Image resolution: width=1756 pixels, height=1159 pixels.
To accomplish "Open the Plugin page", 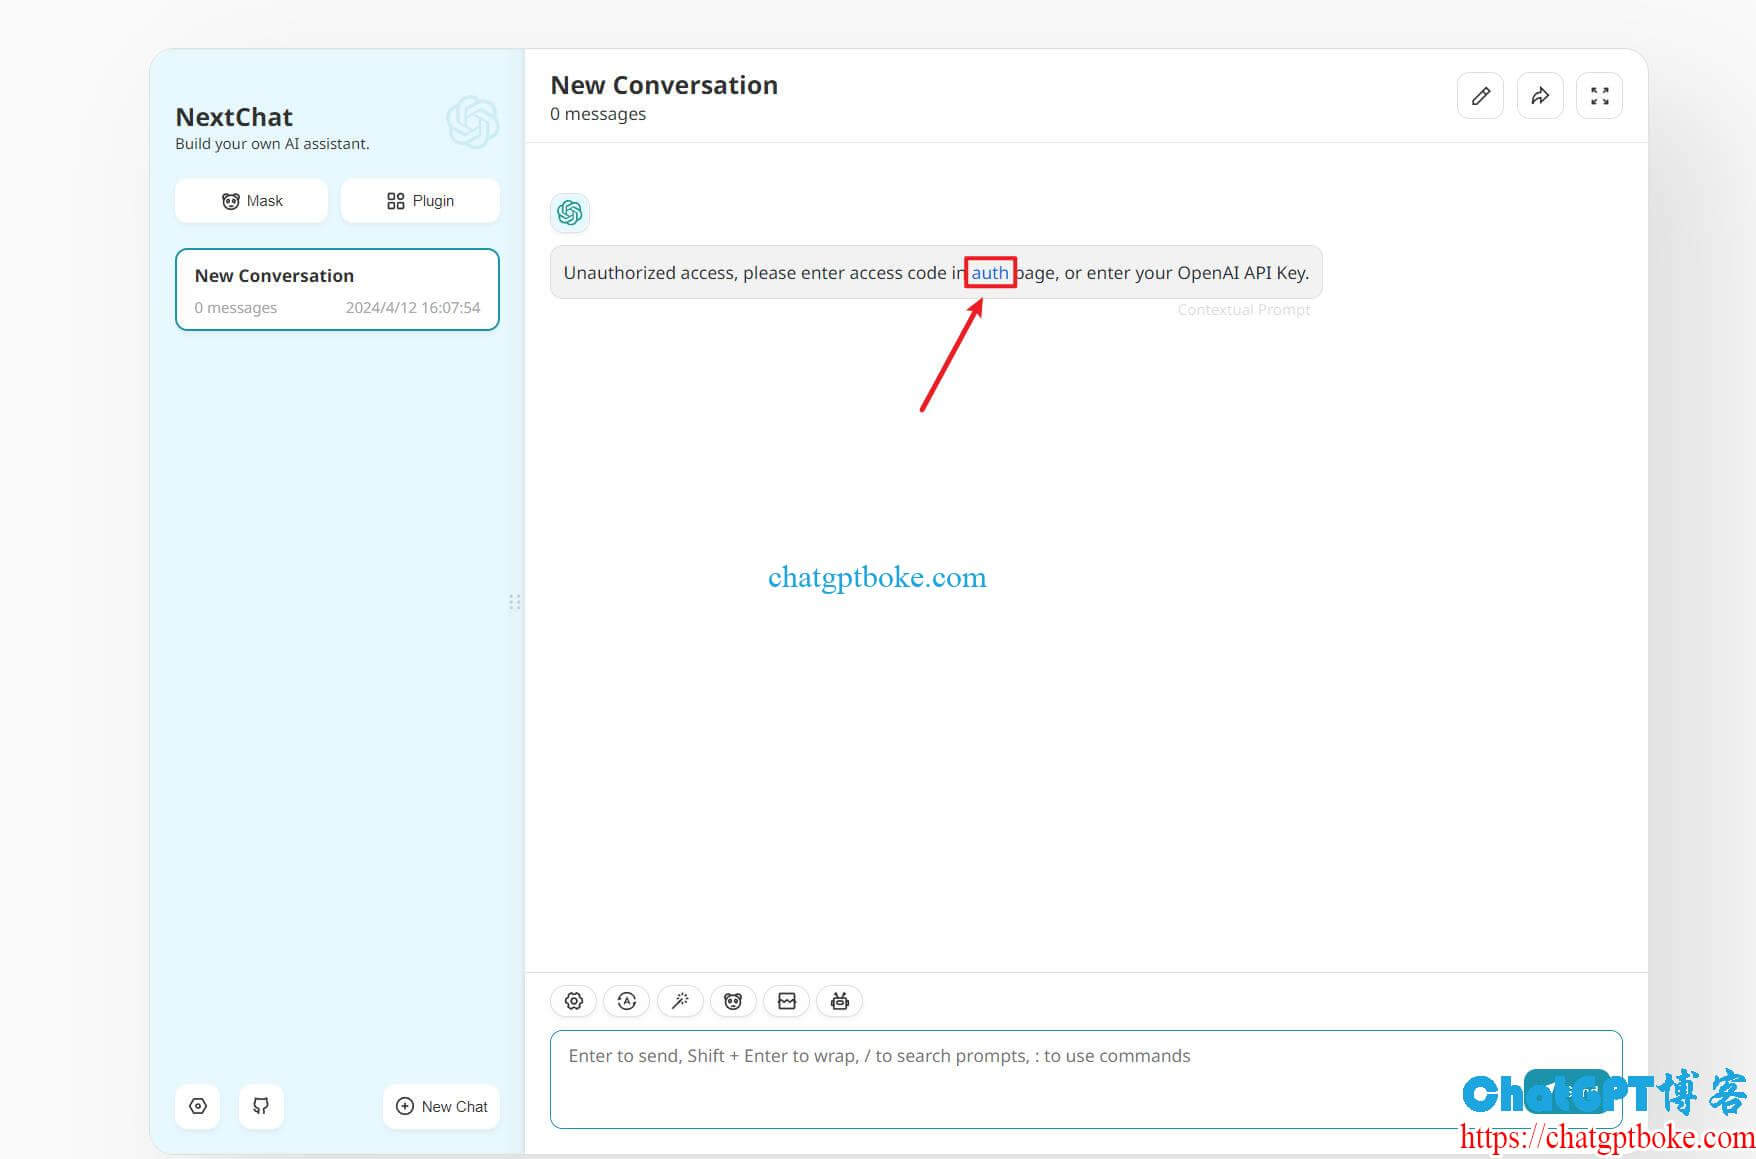I will 420,201.
